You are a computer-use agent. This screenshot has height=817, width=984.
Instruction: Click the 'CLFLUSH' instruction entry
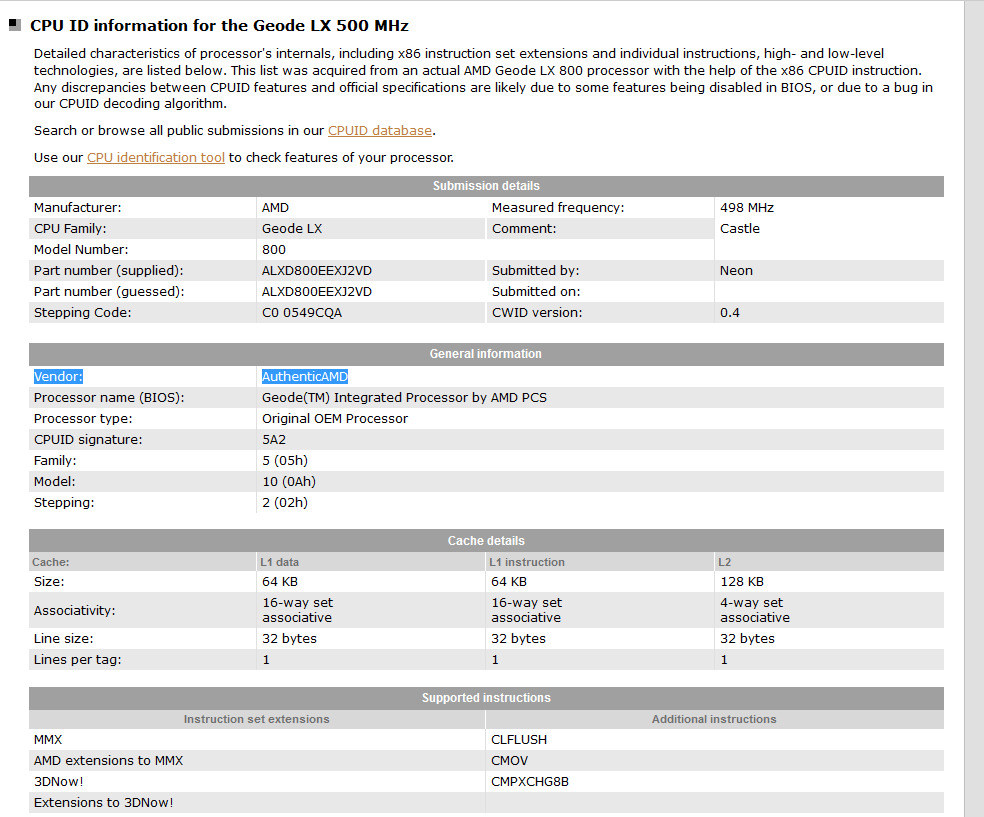(519, 740)
